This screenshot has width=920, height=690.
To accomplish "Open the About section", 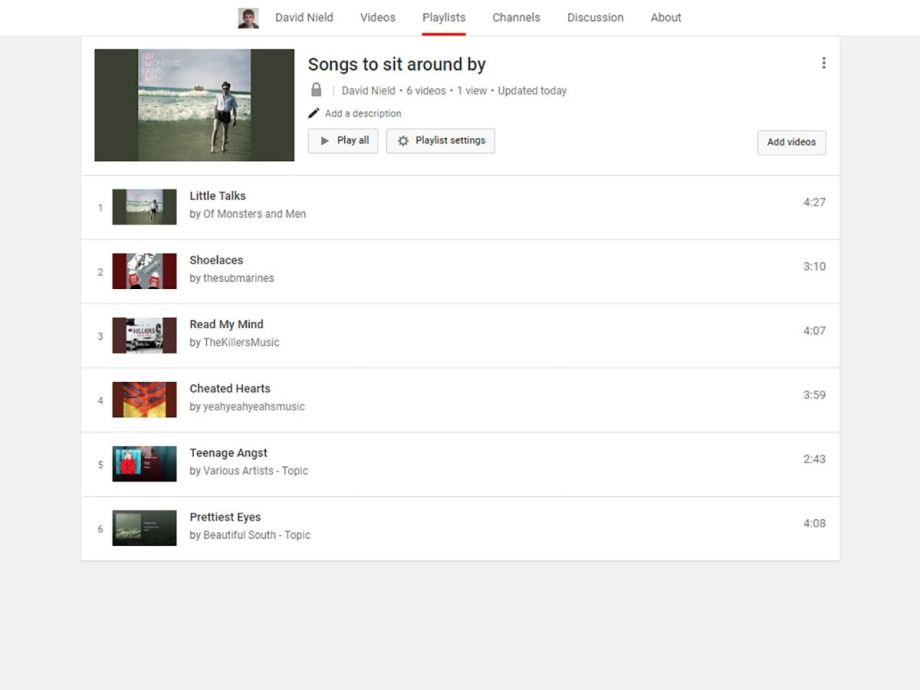I will pos(665,17).
